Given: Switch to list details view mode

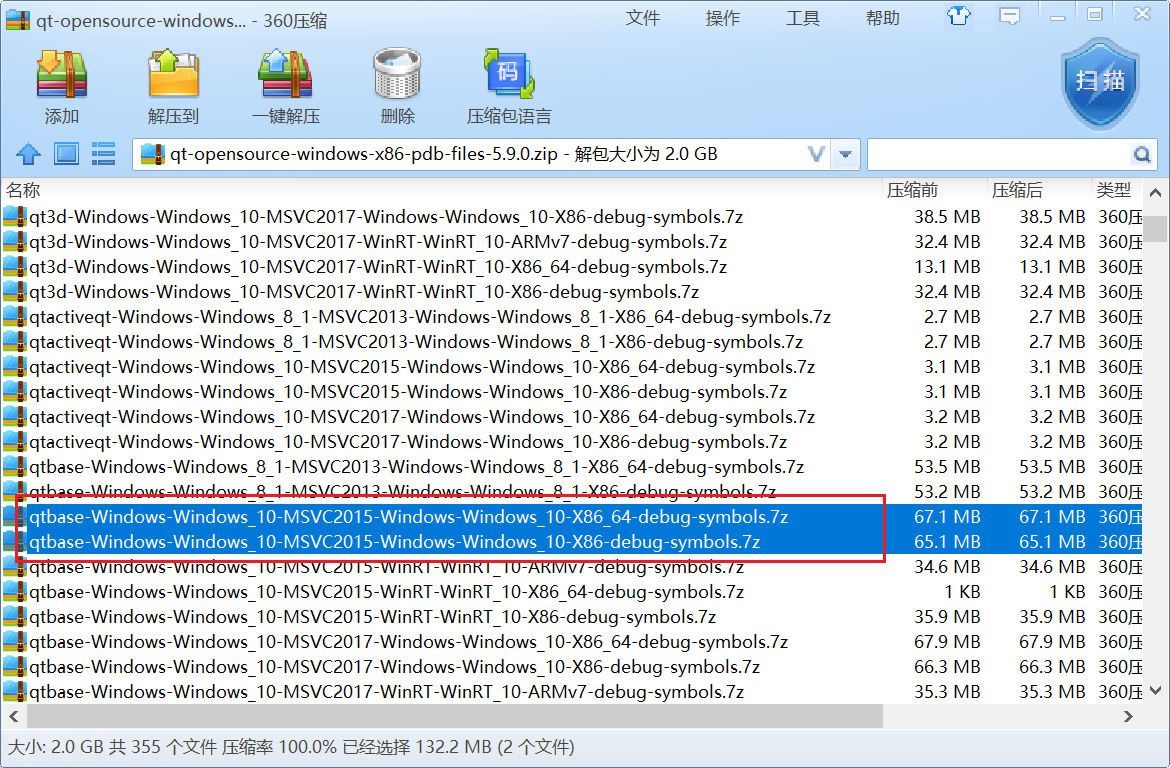Looking at the screenshot, I should tap(103, 154).
